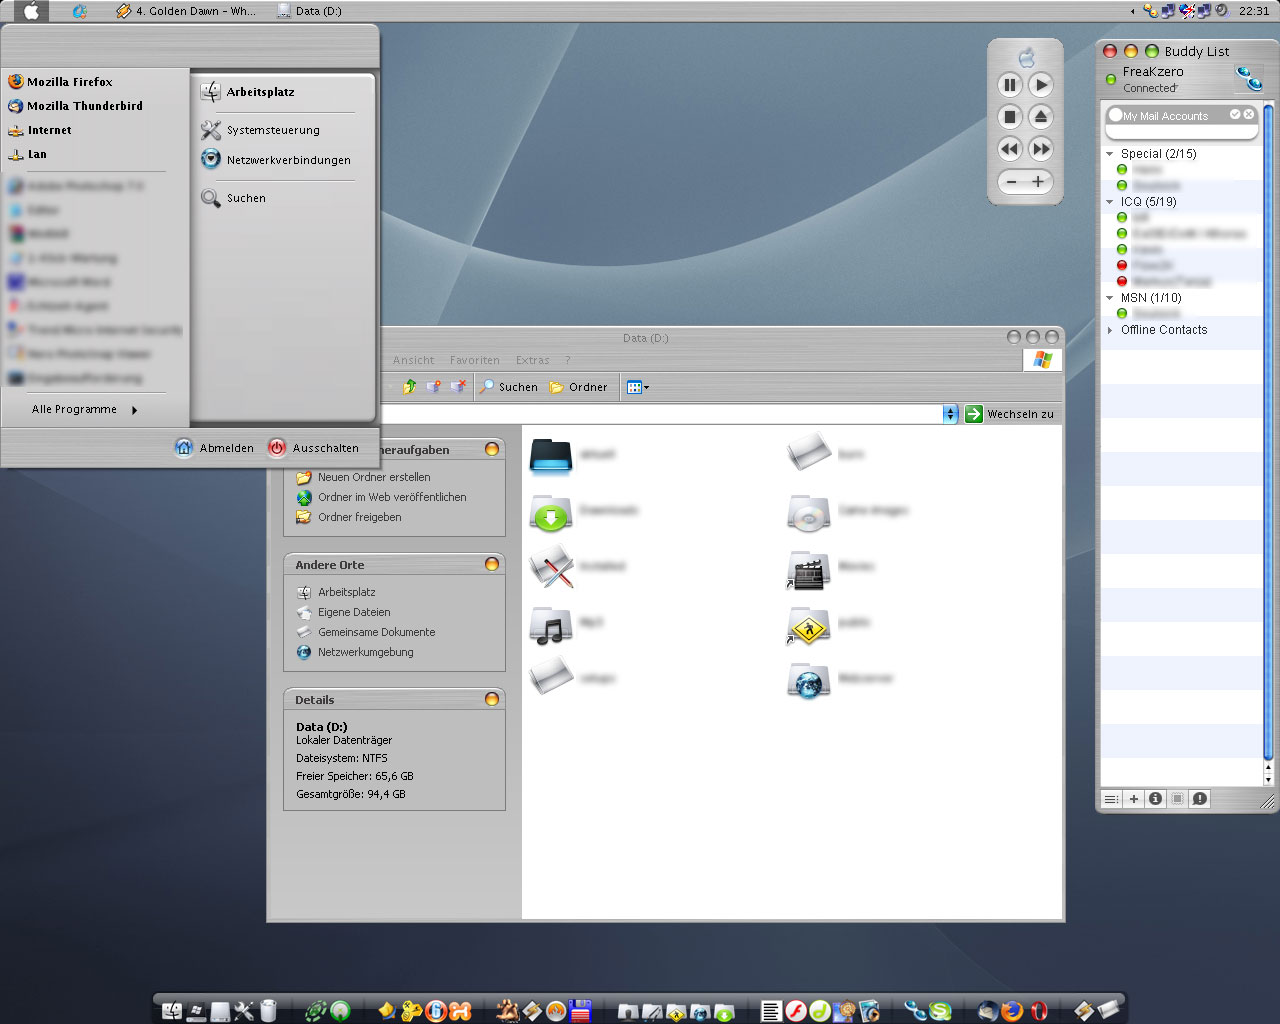Lower volume with the minus button

(x=1012, y=182)
